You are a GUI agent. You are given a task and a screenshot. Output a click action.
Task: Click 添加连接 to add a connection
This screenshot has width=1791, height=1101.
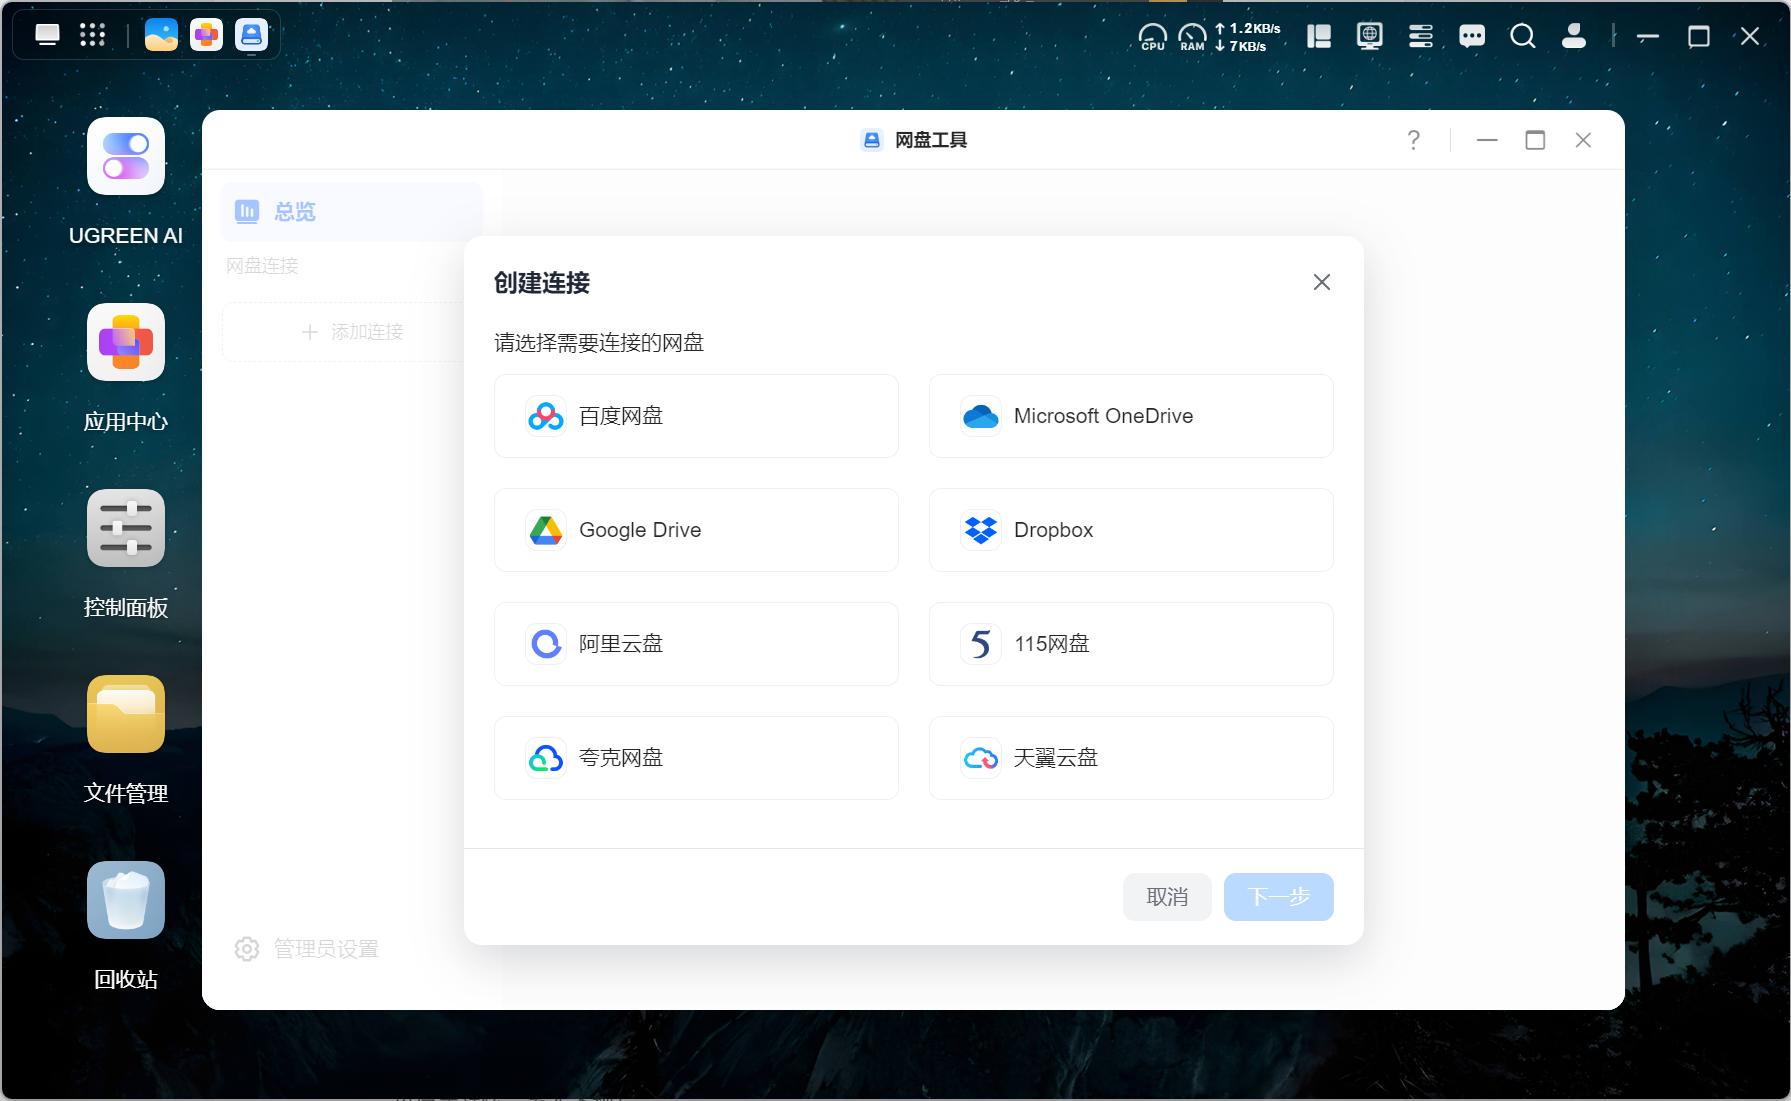point(351,332)
